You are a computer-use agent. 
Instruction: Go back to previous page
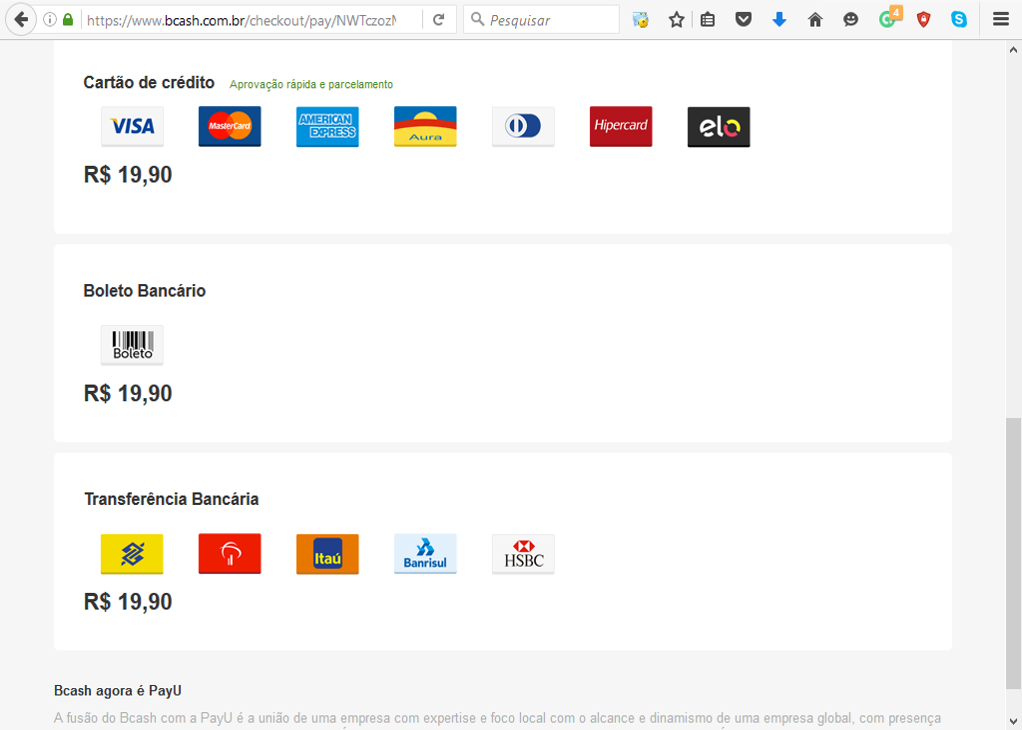coord(21,20)
